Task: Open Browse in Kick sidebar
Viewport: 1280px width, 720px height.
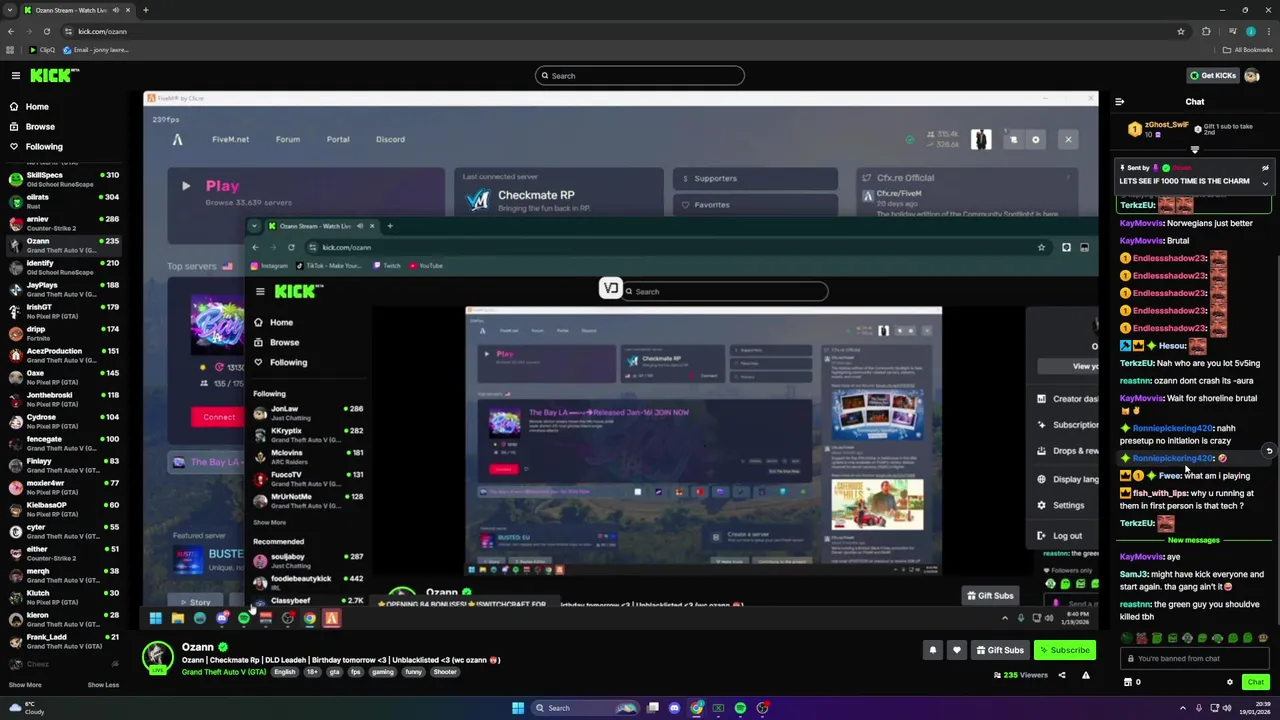Action: [x=40, y=127]
